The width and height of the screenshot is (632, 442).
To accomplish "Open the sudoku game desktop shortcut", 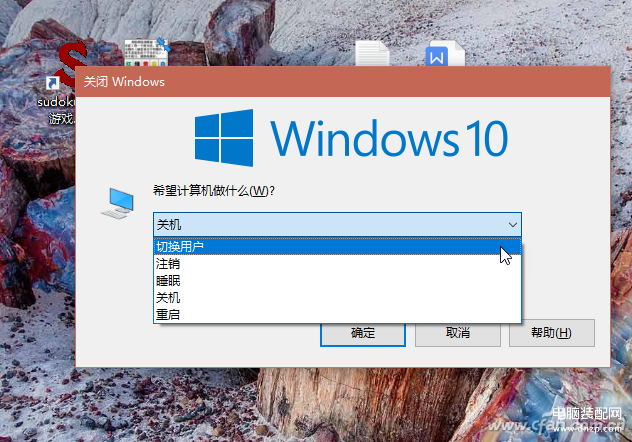I will (60, 81).
